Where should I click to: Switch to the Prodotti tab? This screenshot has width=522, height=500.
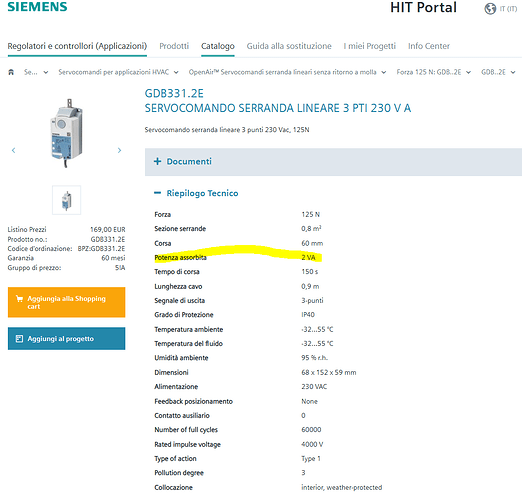pyautogui.click(x=174, y=46)
